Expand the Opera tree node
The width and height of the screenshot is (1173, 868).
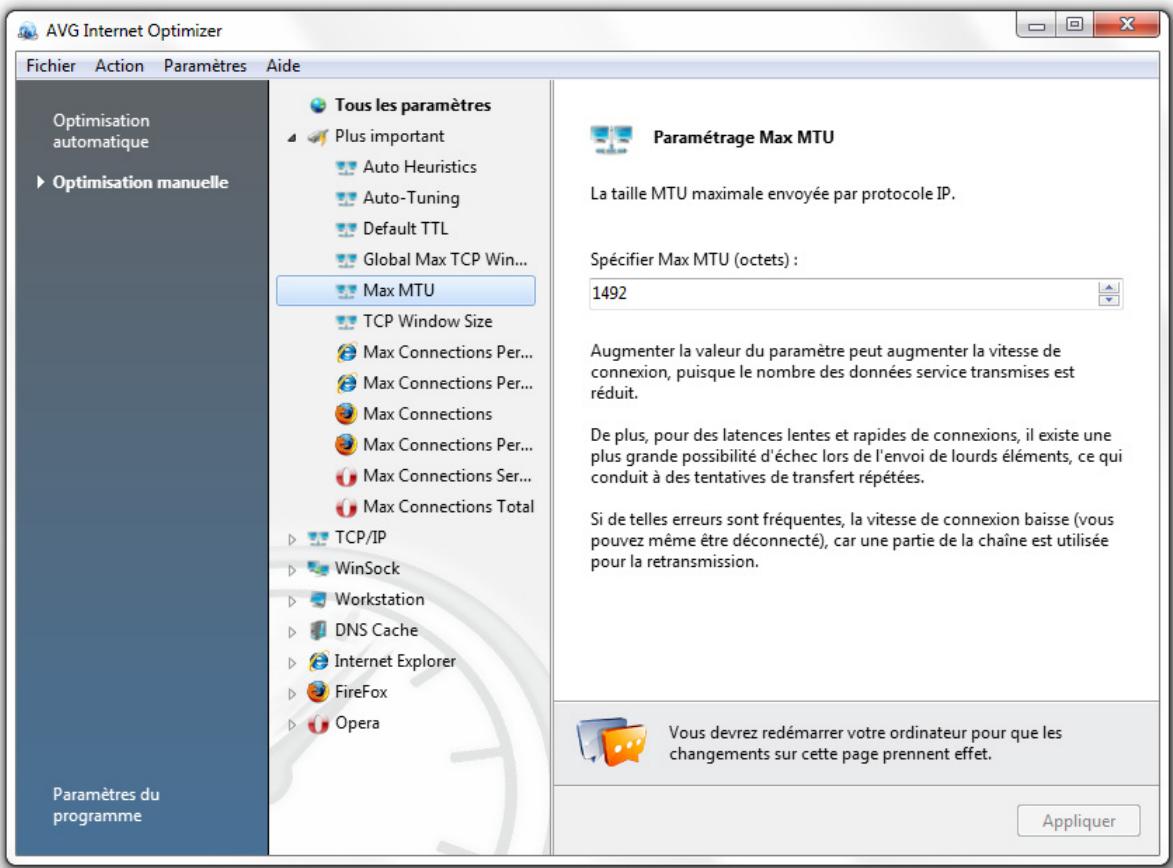[292, 724]
